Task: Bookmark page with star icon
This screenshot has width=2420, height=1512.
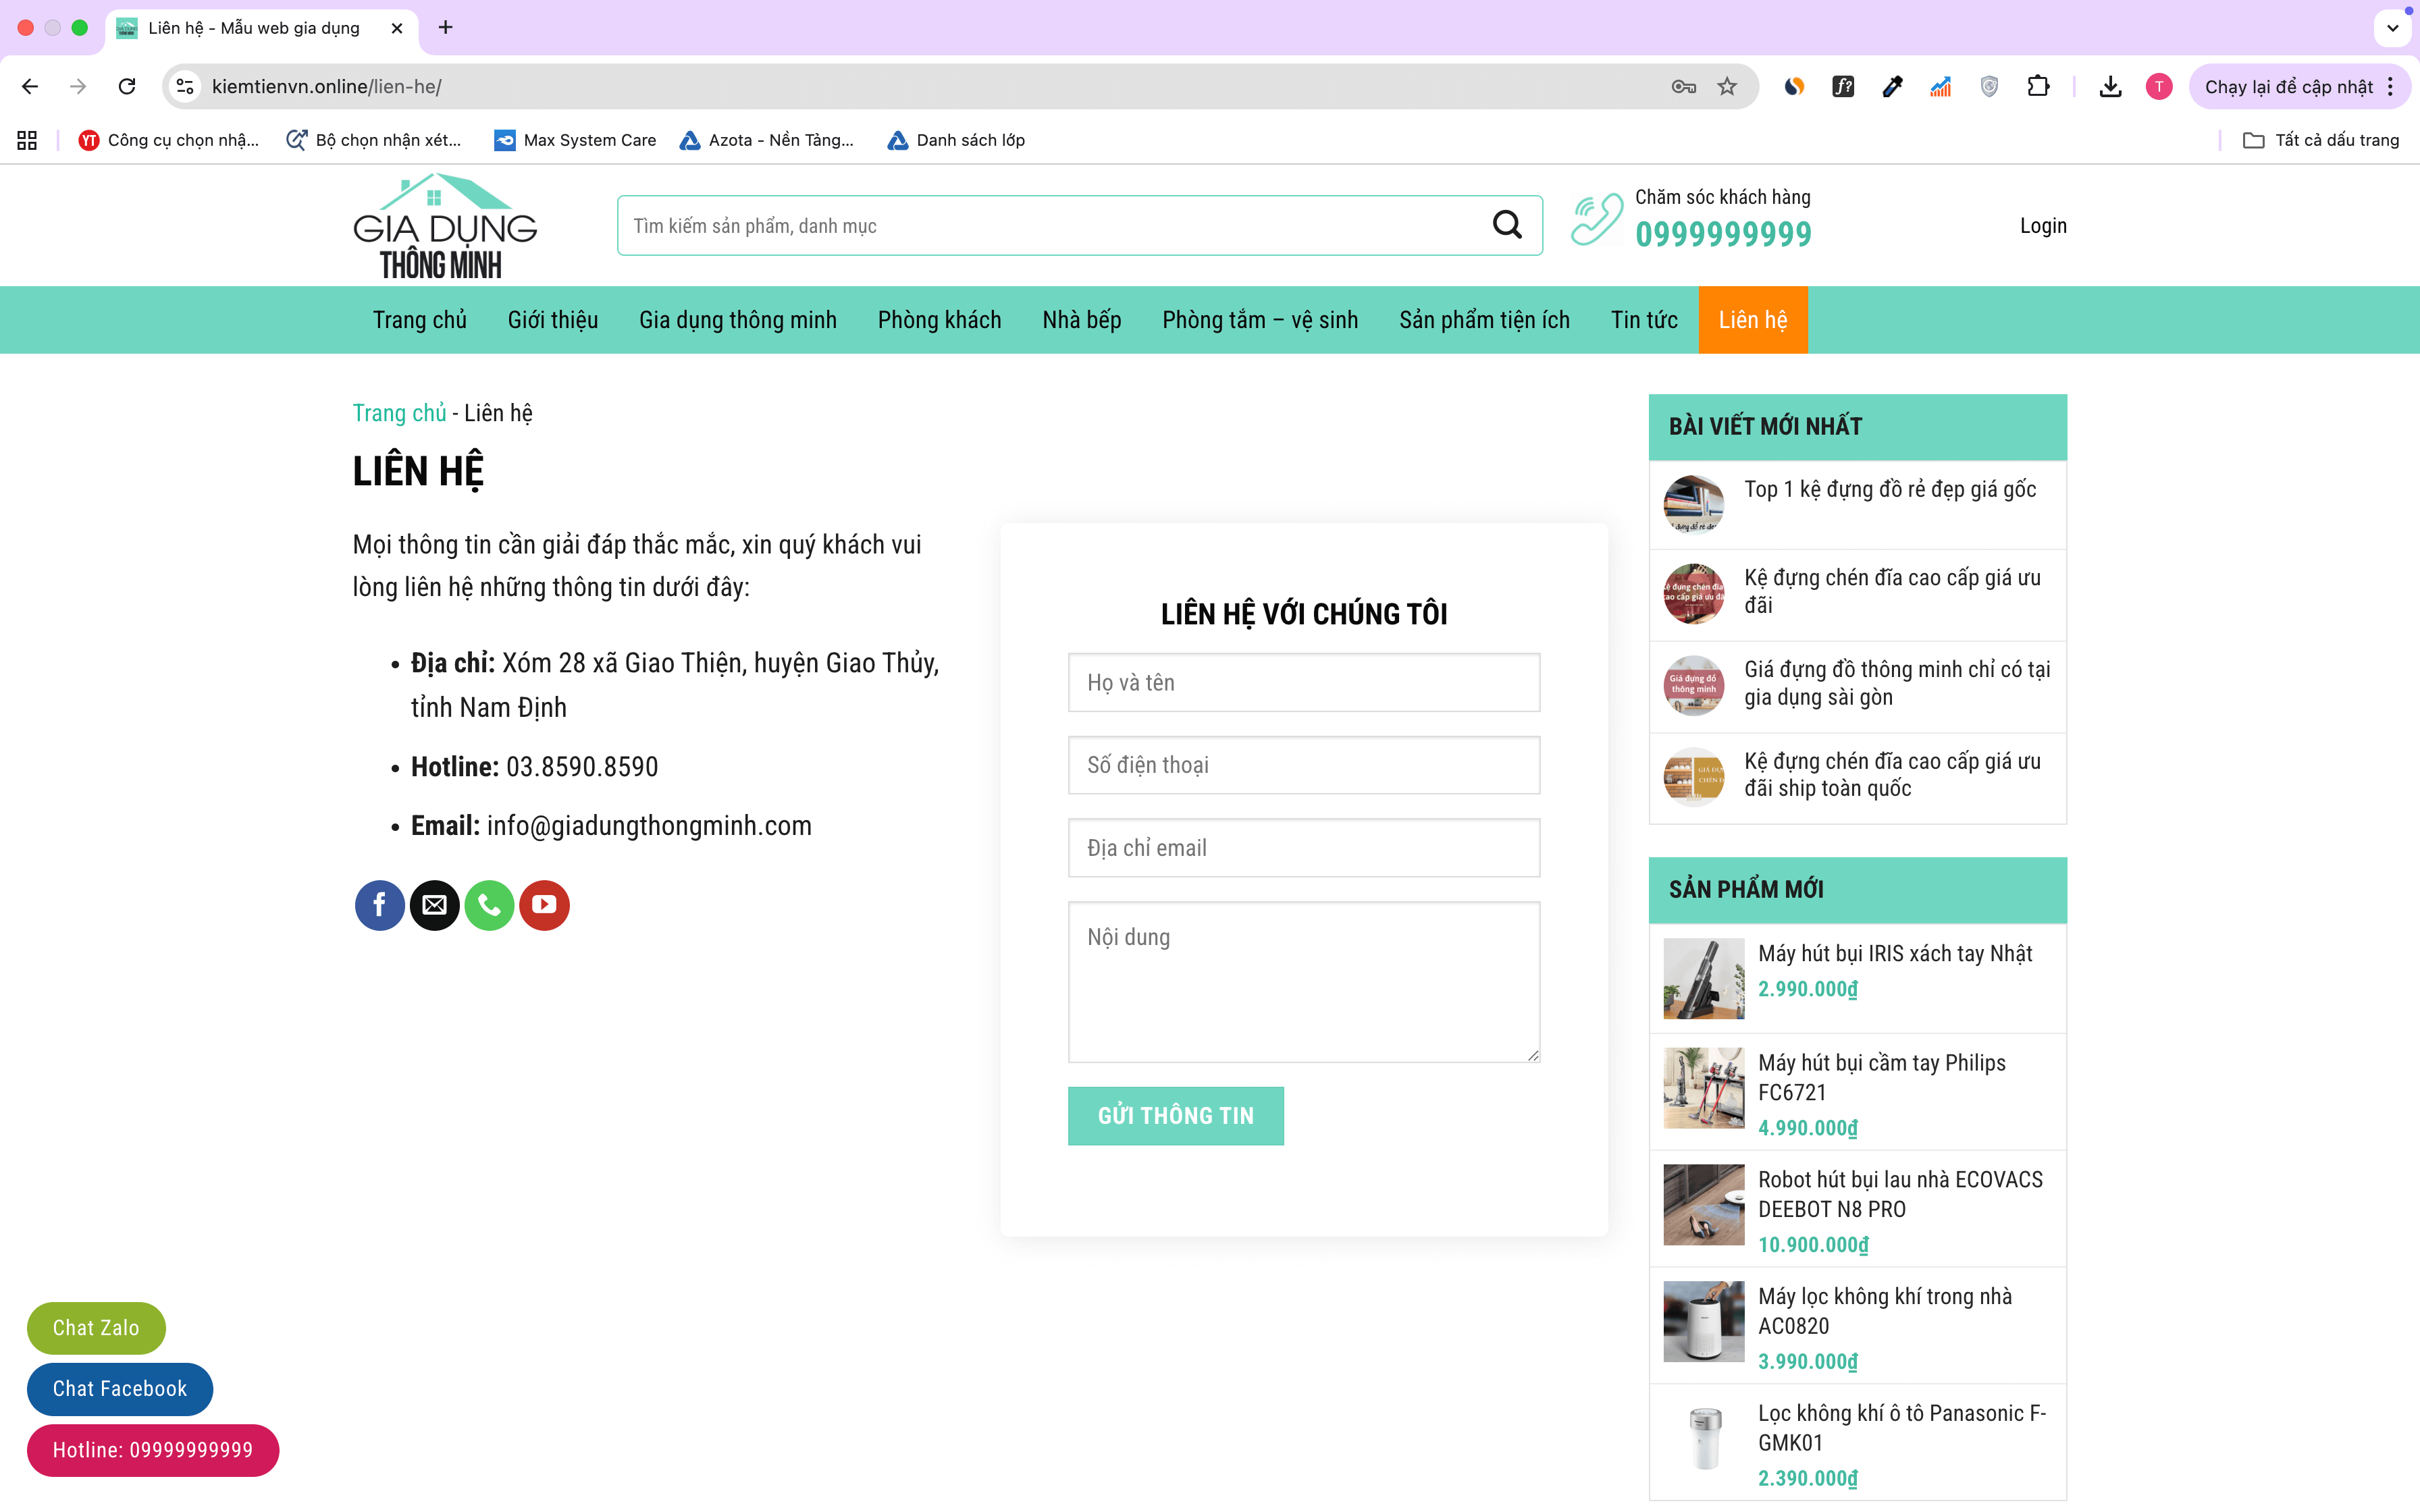Action: (x=1727, y=87)
